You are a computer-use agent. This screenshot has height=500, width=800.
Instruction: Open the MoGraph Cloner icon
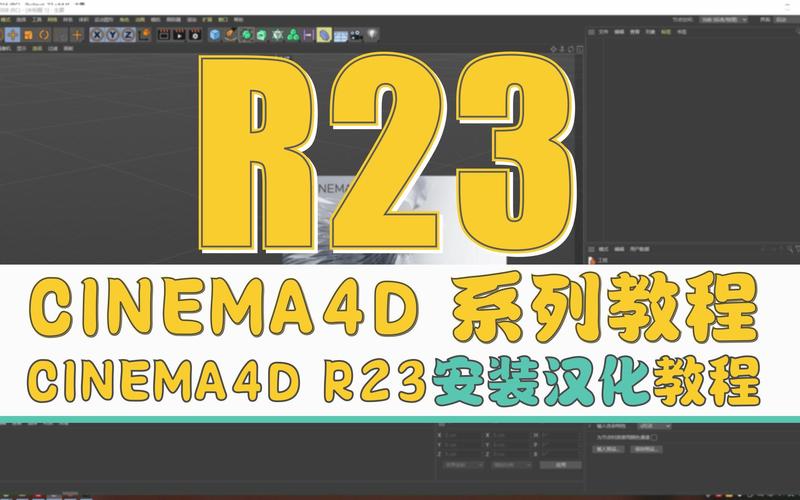pyautogui.click(x=277, y=35)
